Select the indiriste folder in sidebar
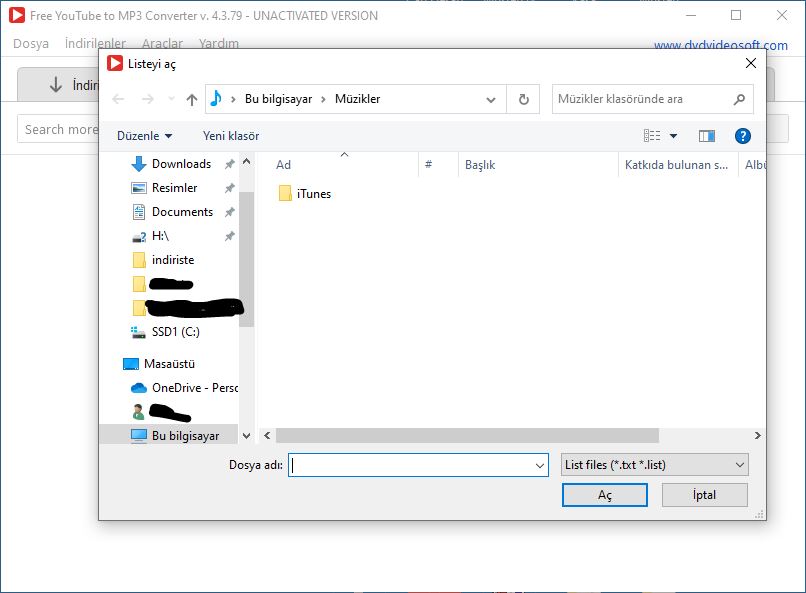 [x=173, y=260]
